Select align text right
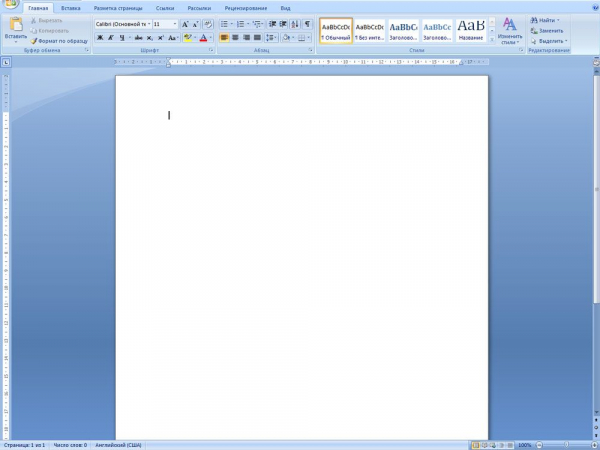Image resolution: width=600 pixels, height=450 pixels. (246, 38)
